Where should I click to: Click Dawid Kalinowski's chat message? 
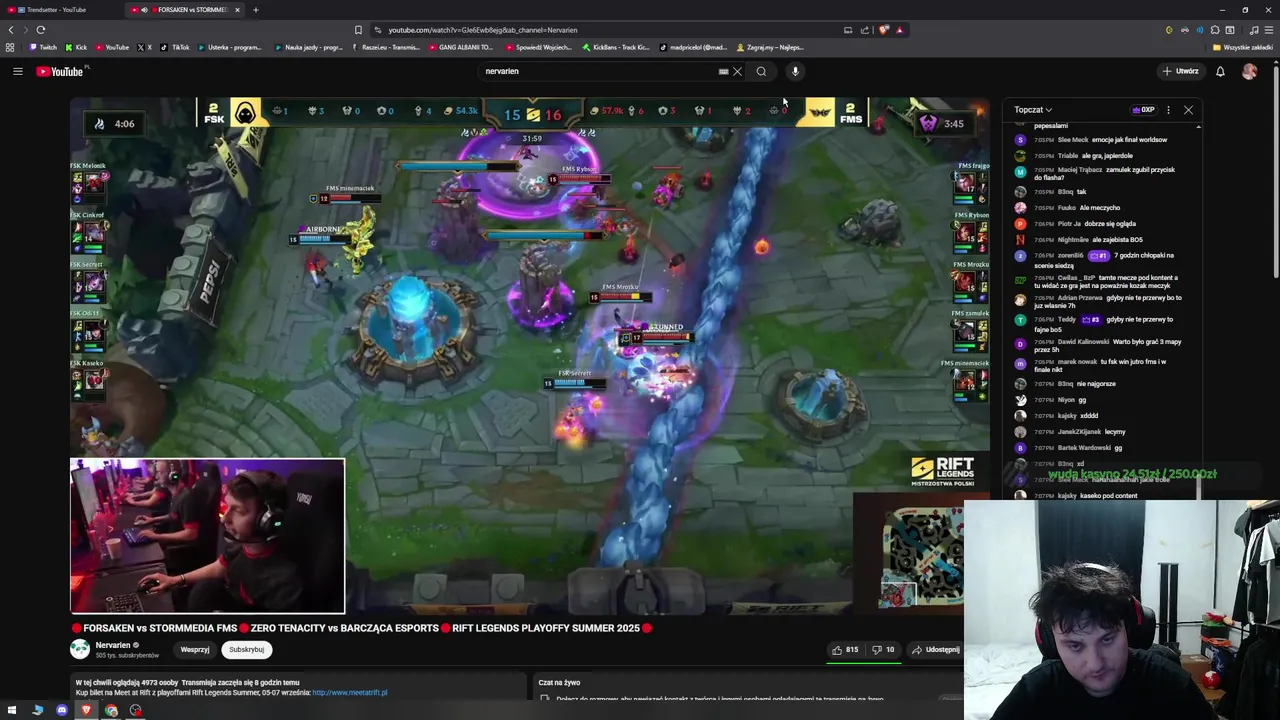click(x=1110, y=346)
